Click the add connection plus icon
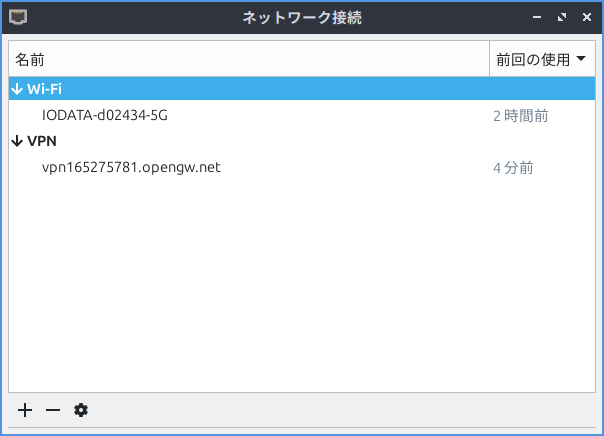604x436 pixels. pos(25,410)
